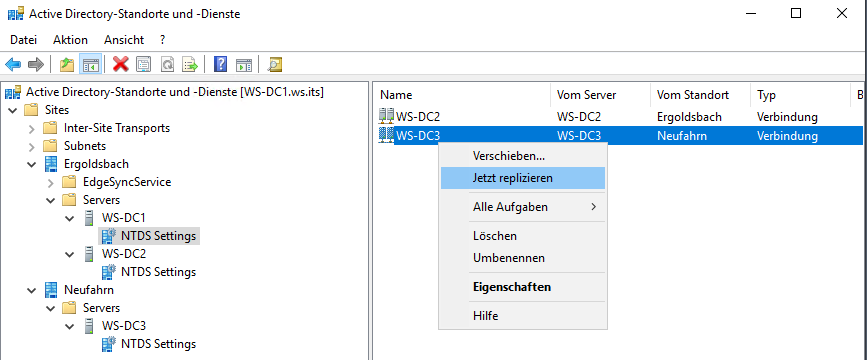Screen dimensions: 867x360
Task: Toggle the action pane toolbar icon
Action: tap(244, 65)
